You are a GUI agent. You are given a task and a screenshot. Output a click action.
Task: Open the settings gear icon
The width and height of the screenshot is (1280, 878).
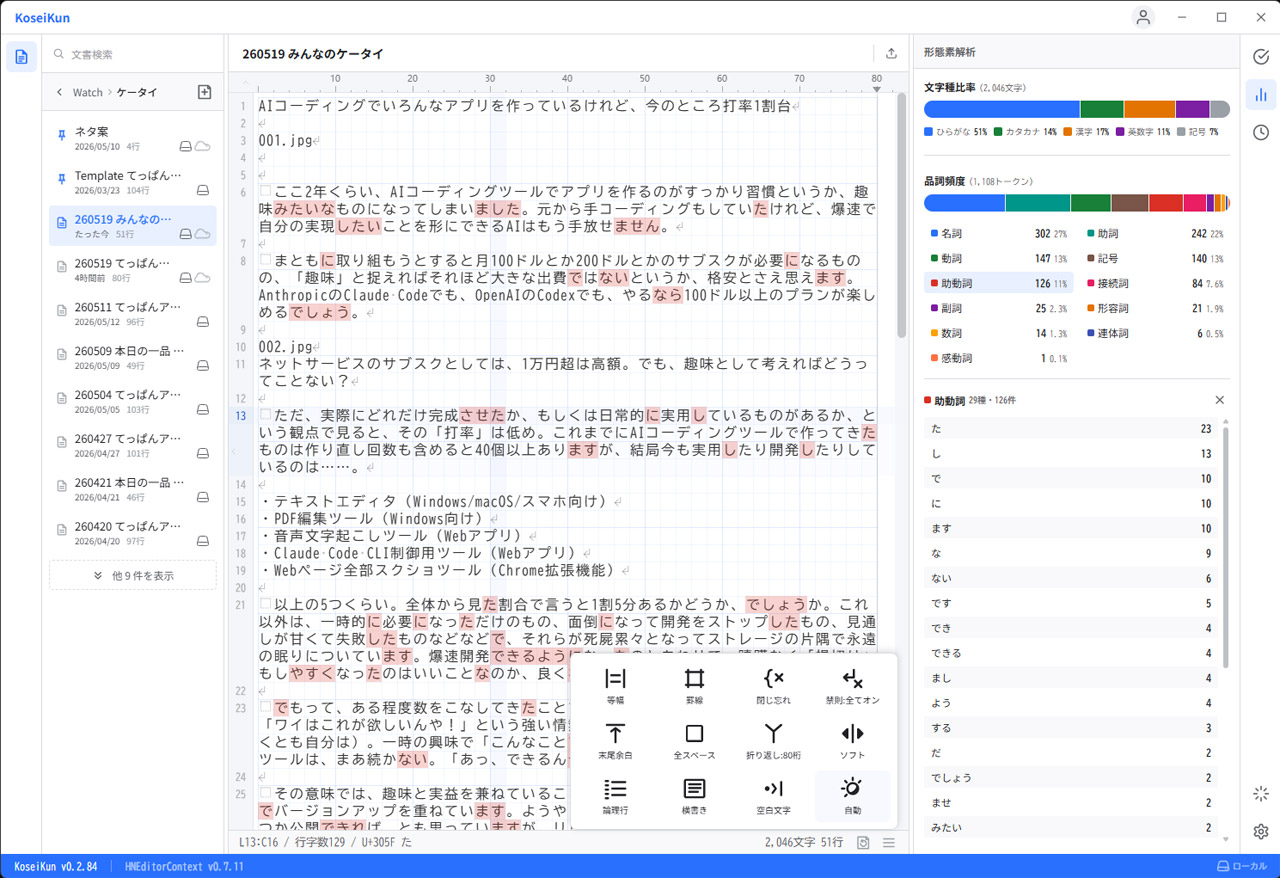[x=1261, y=831]
